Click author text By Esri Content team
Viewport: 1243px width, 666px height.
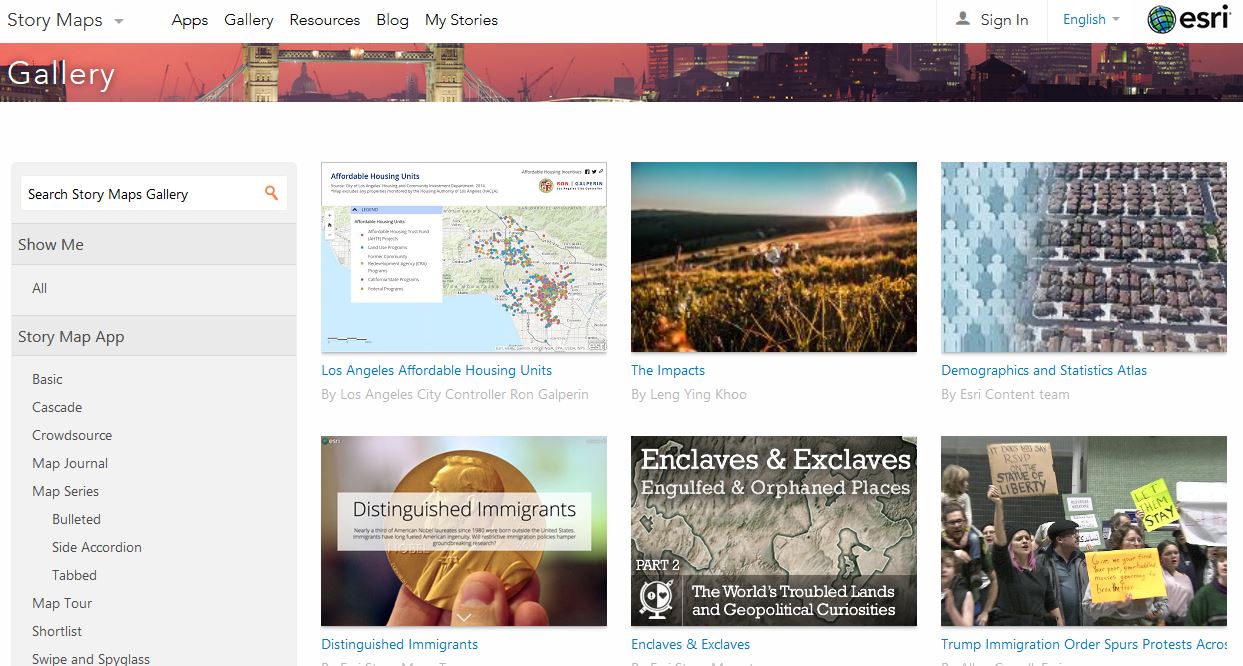tap(1005, 394)
